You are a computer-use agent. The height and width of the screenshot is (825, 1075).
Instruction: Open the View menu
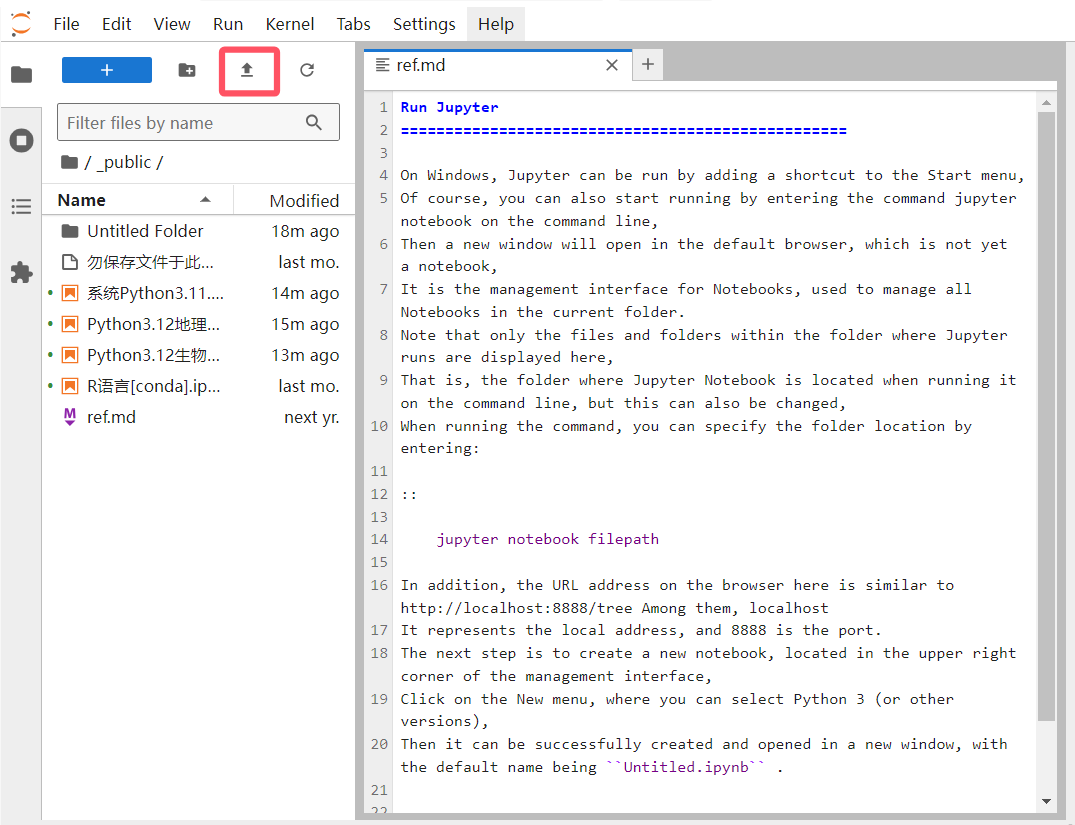coord(172,24)
